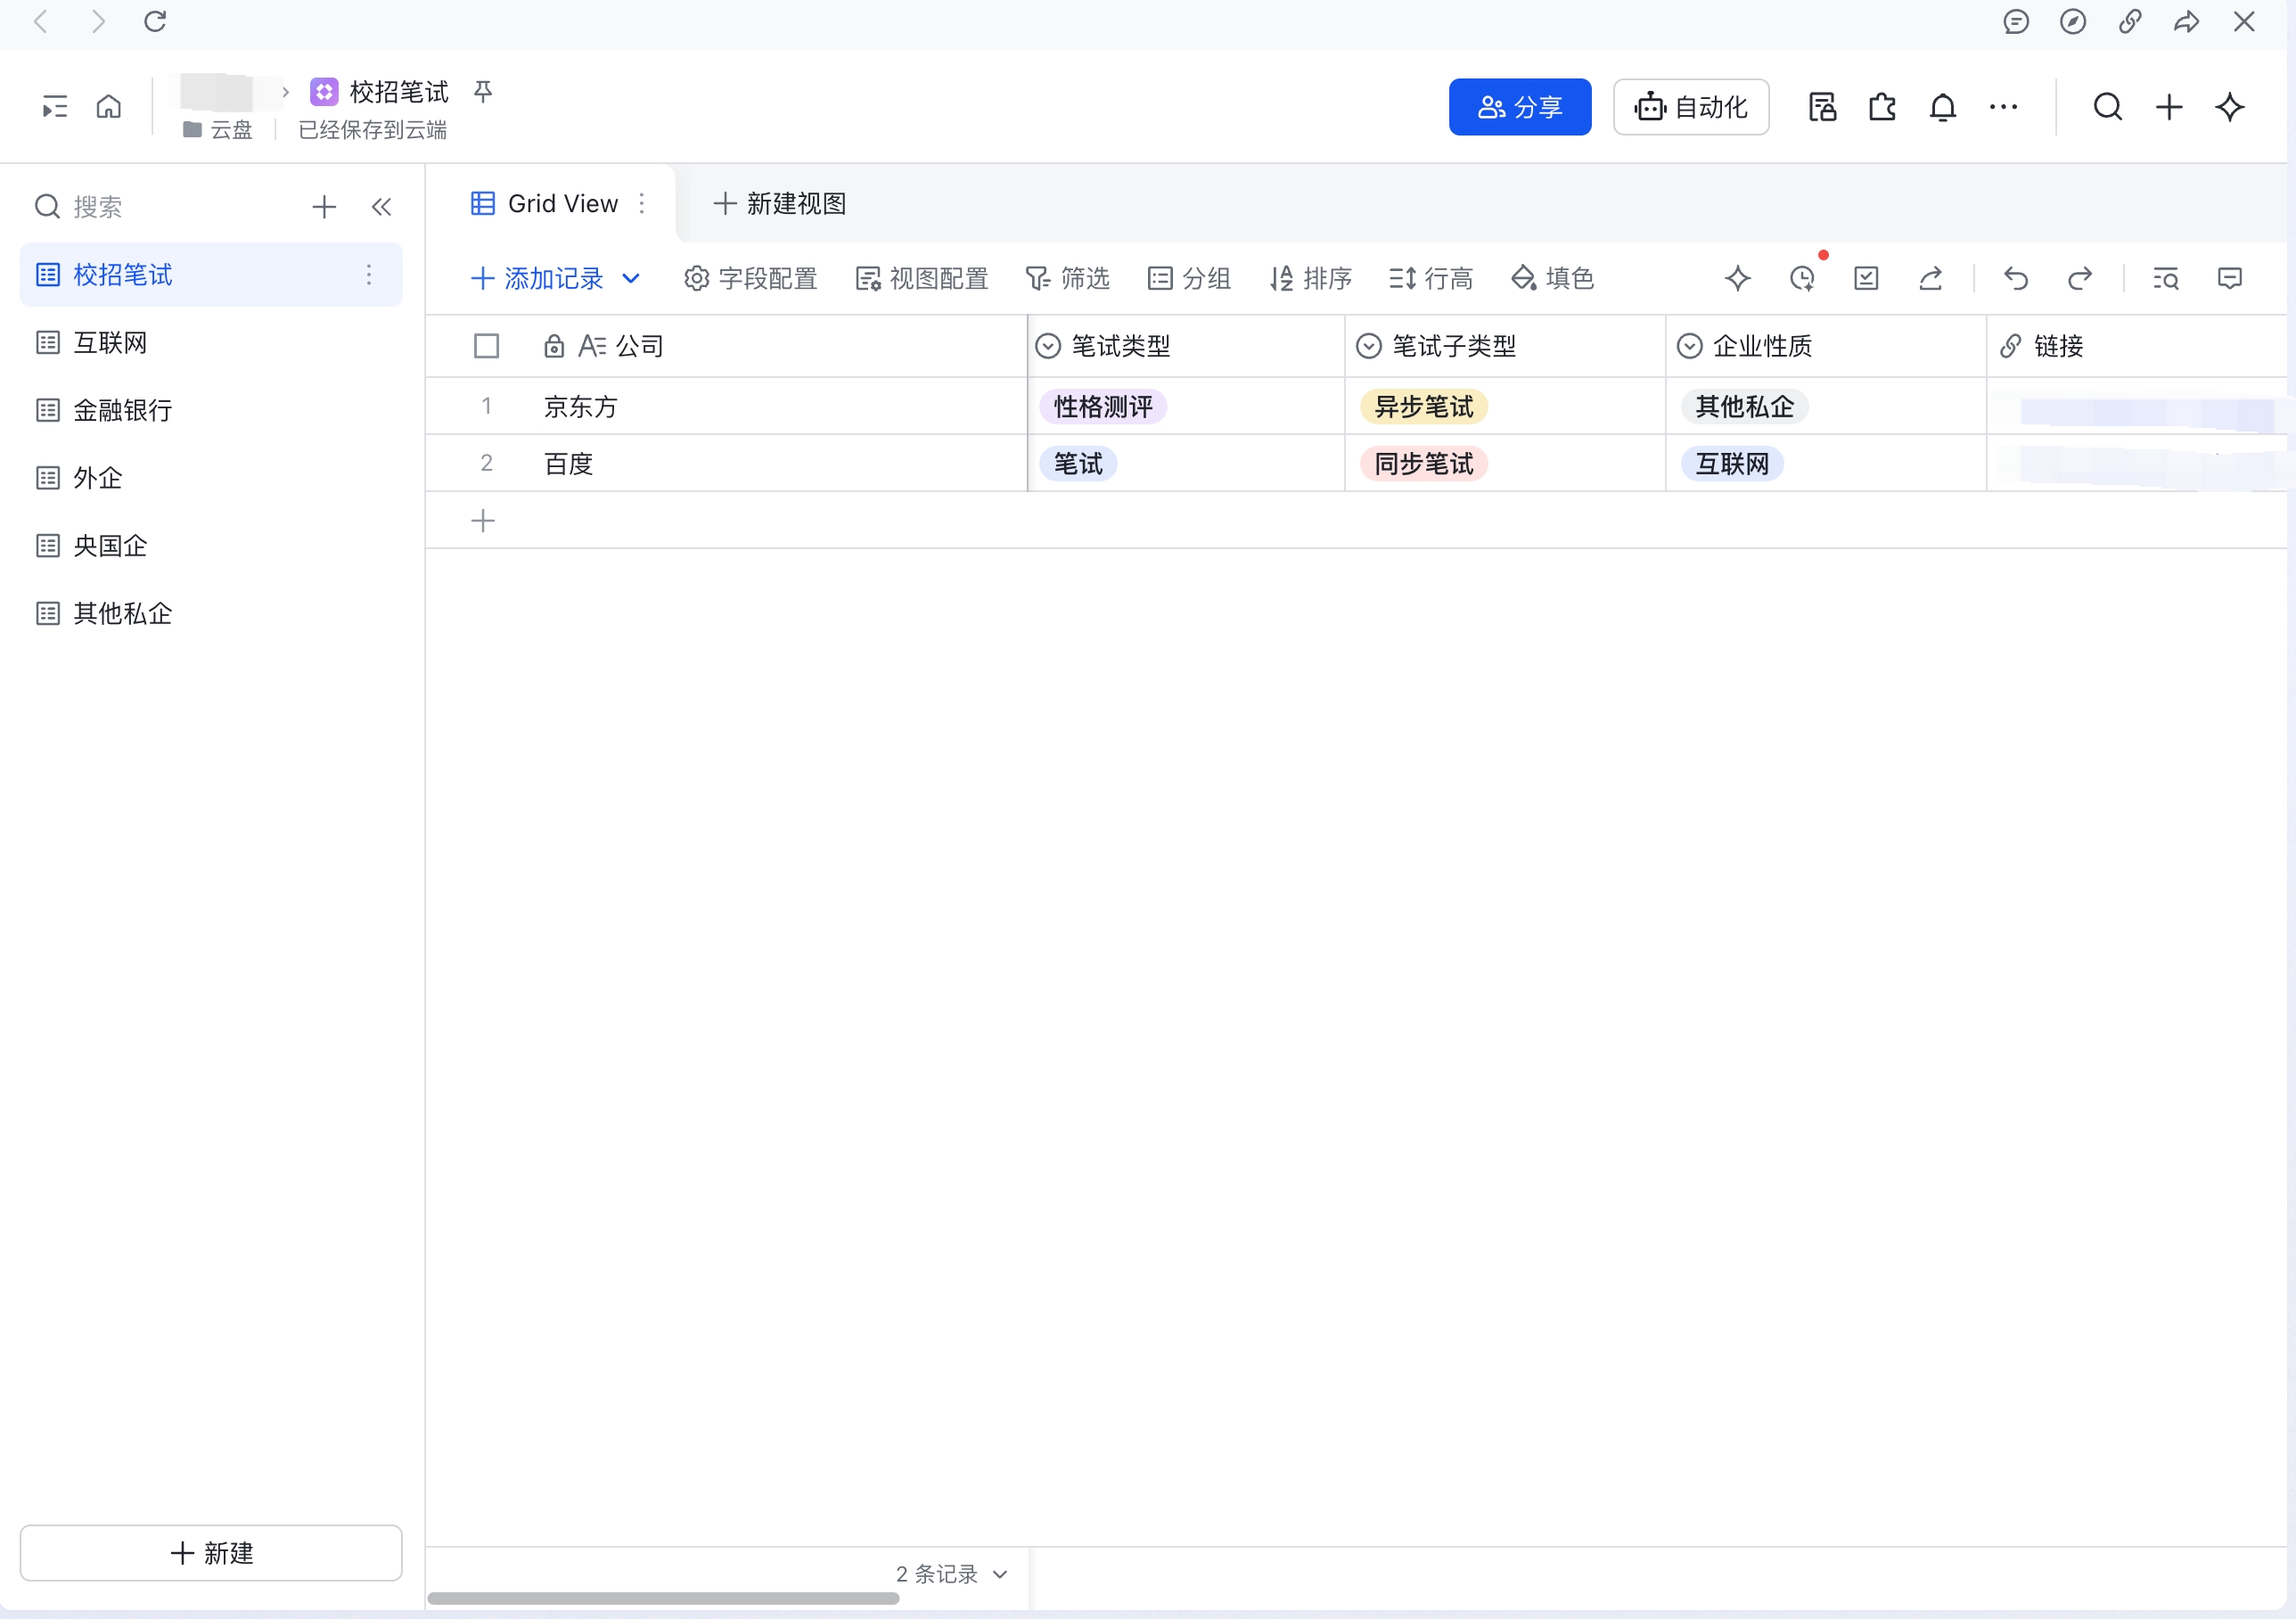
Task: Open the comments bubble icon in title bar
Action: point(2016,22)
